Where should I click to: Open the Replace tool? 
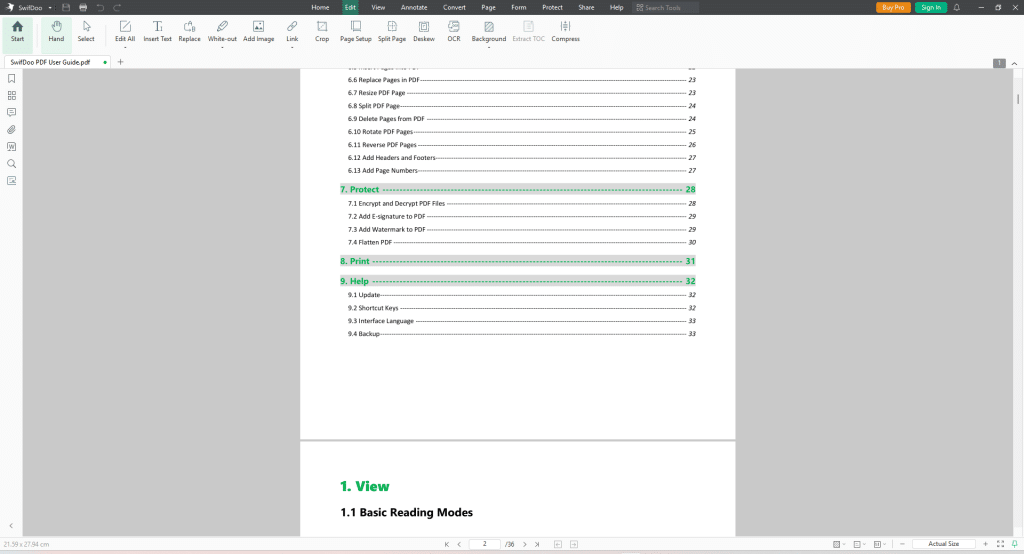pos(189,31)
